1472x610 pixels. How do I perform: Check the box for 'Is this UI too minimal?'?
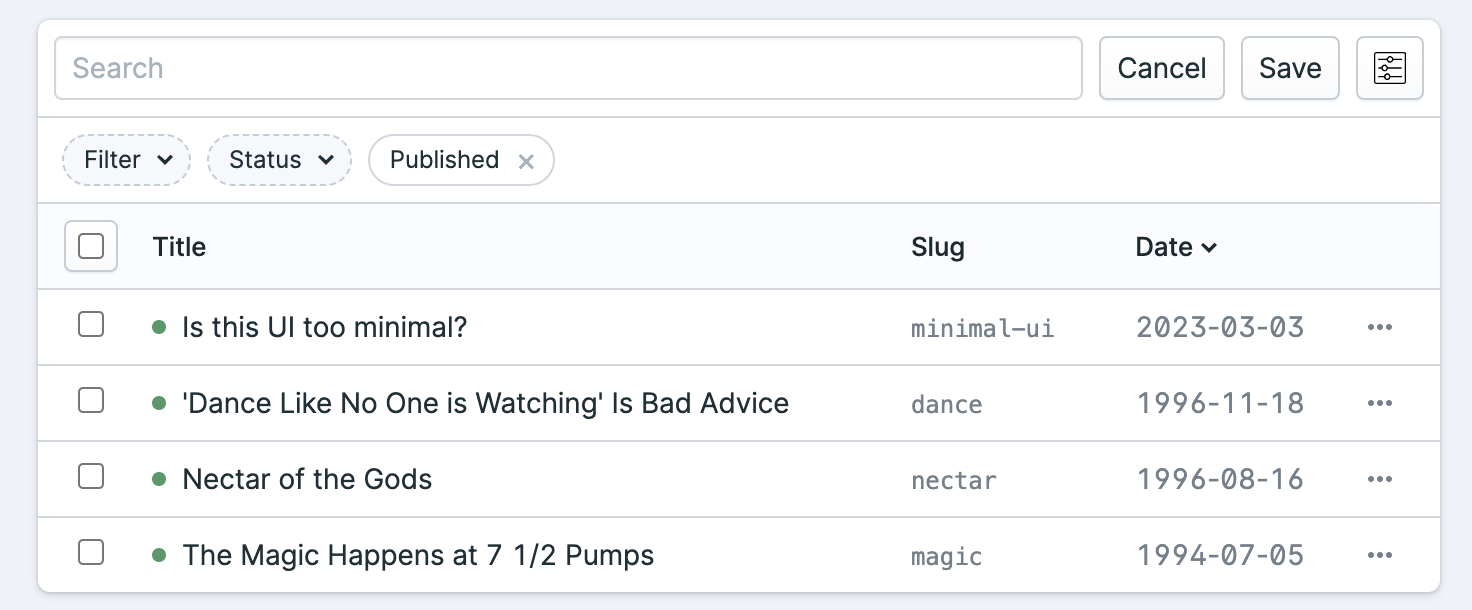pos(91,324)
